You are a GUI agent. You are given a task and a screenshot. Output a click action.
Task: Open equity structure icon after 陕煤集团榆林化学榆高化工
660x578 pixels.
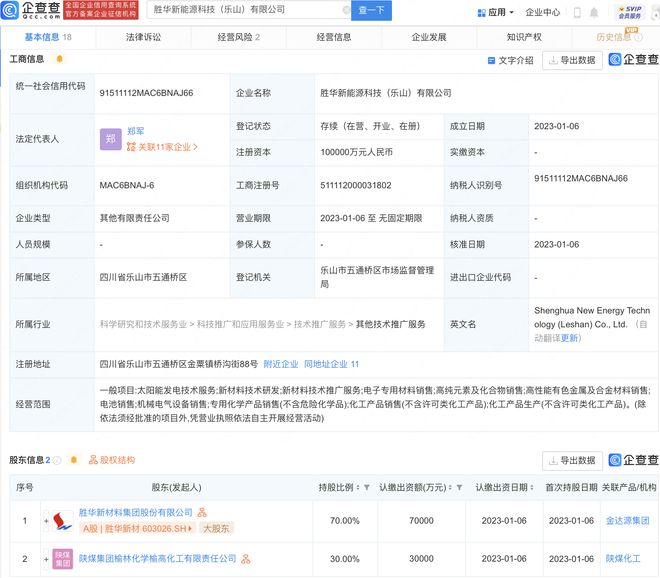246,559
